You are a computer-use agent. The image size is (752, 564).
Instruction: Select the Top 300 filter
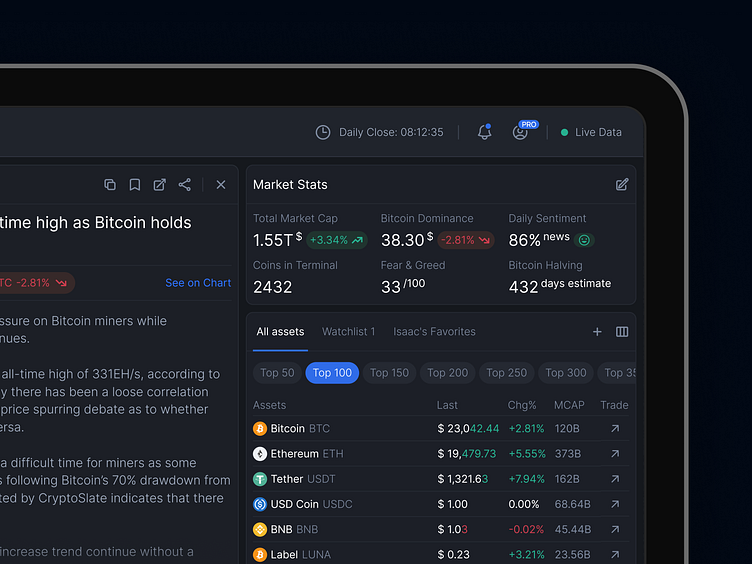pos(566,373)
